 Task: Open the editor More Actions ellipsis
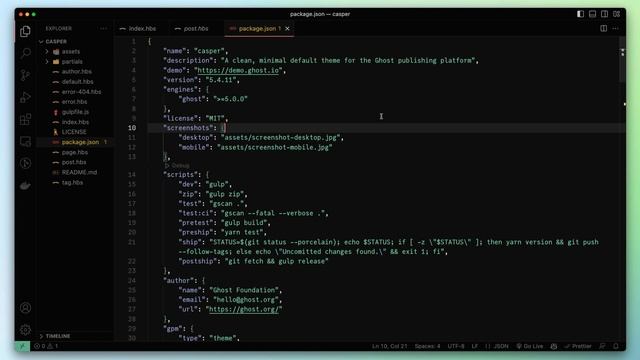616,29
